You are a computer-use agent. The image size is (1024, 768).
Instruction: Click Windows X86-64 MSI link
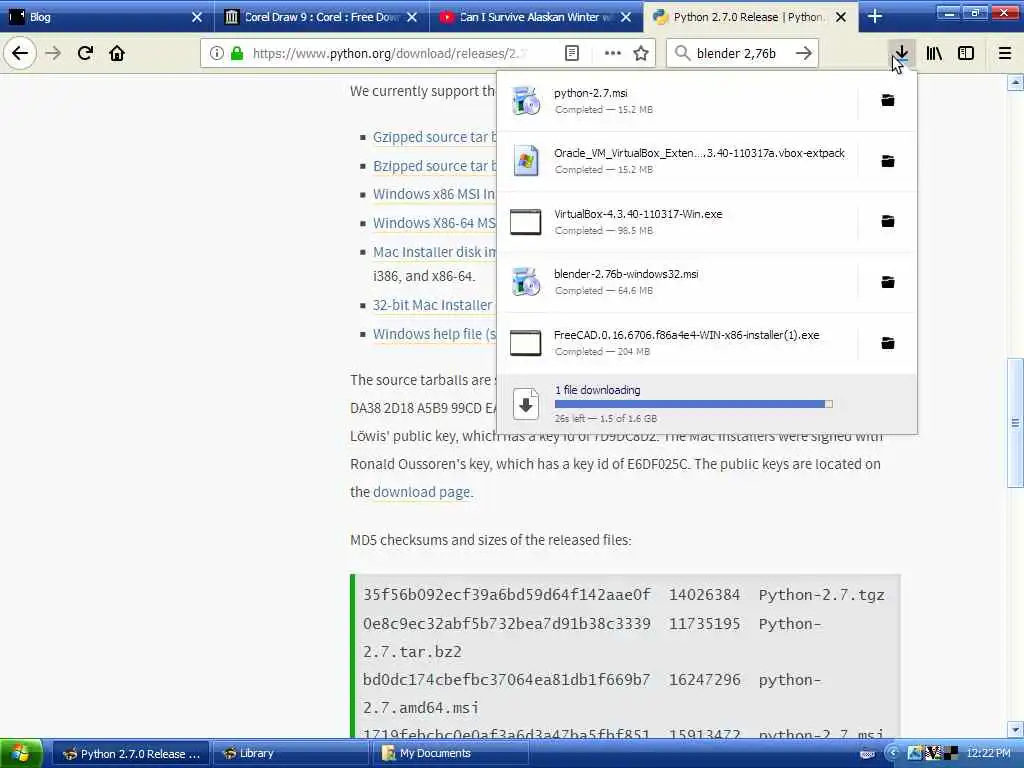point(434,223)
